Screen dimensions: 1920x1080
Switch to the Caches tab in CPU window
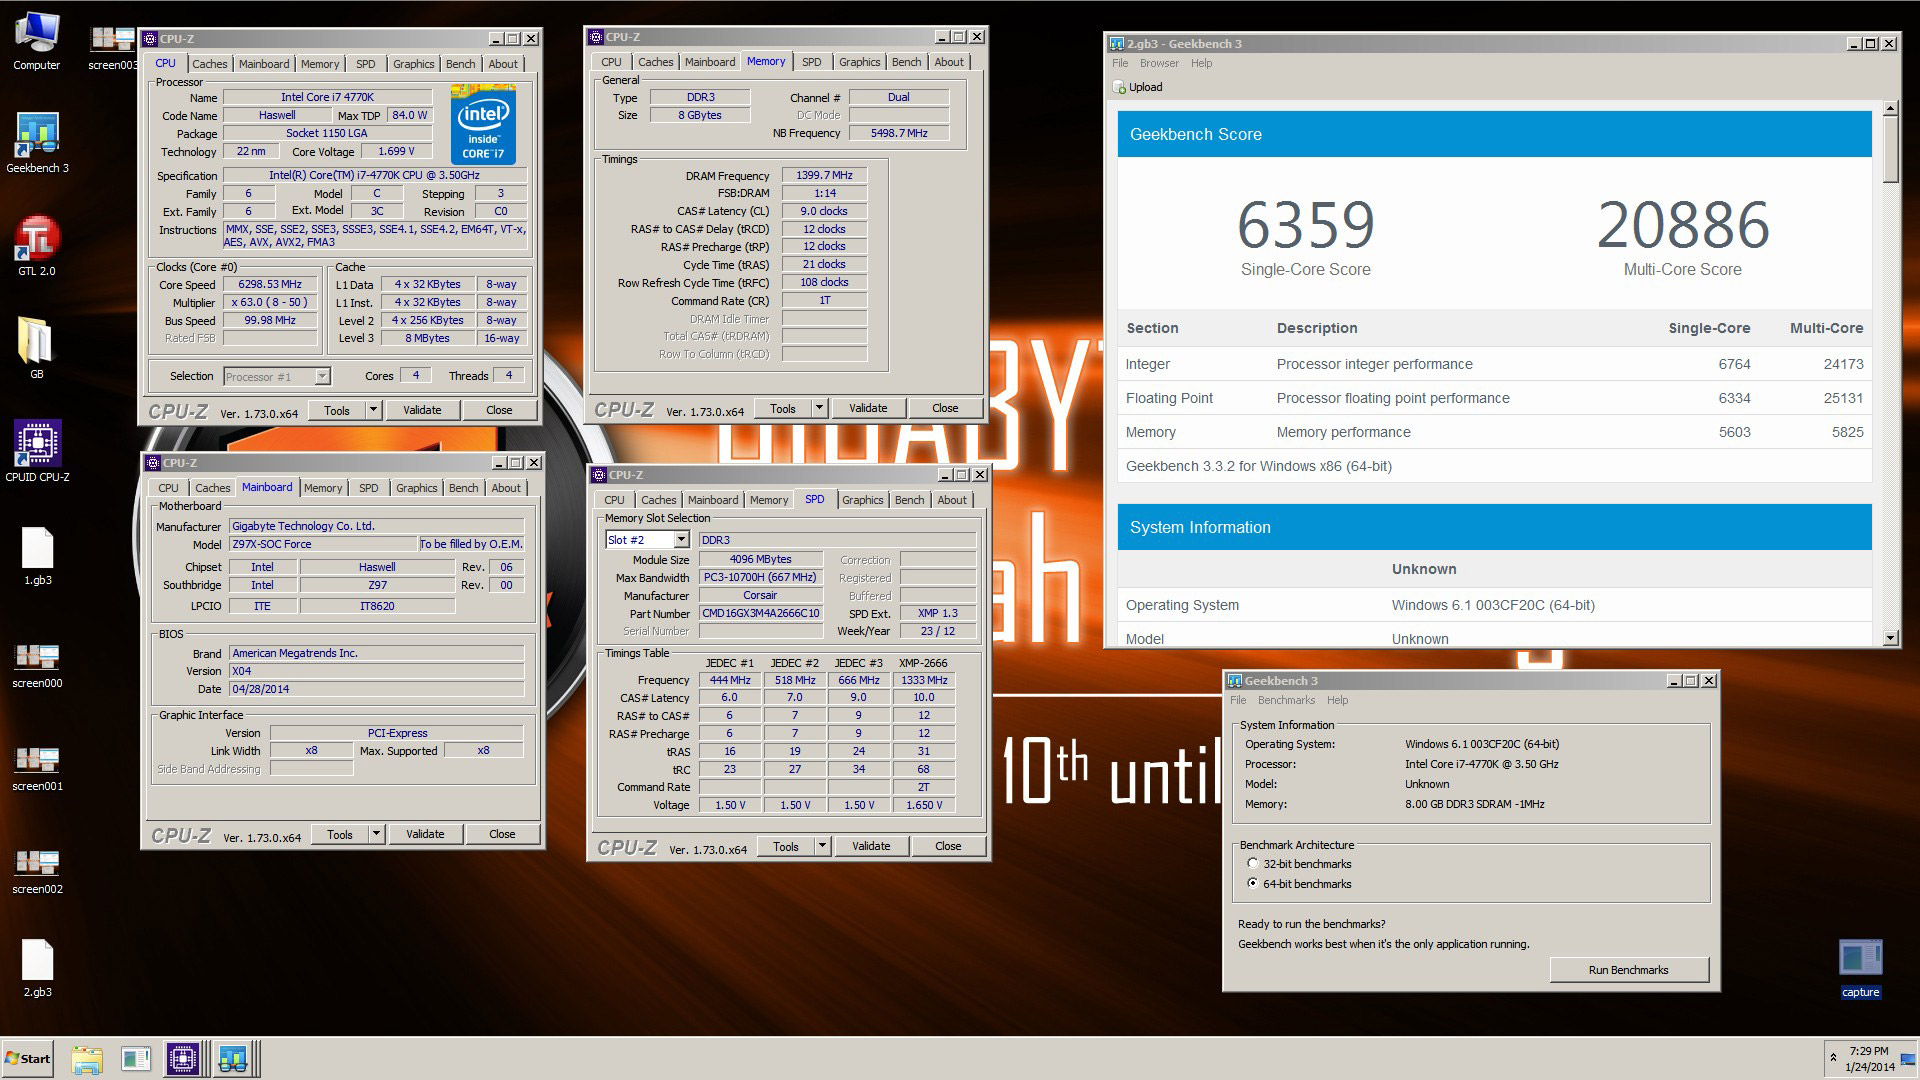(x=209, y=64)
